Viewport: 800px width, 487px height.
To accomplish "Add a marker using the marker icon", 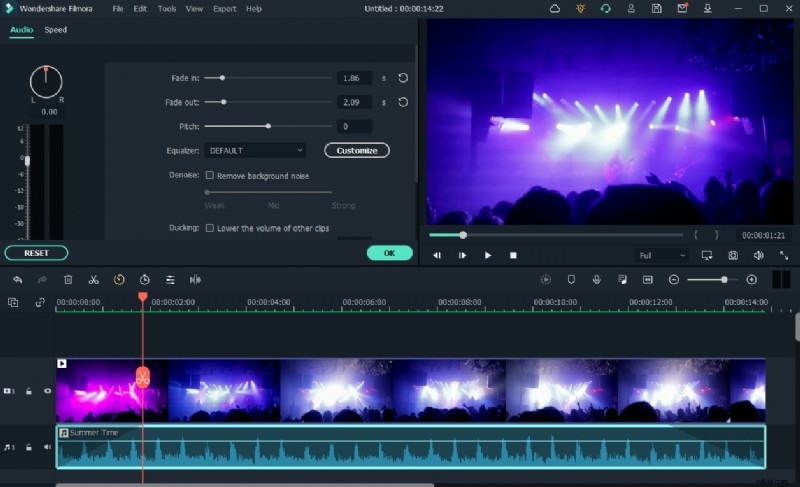I will point(571,280).
